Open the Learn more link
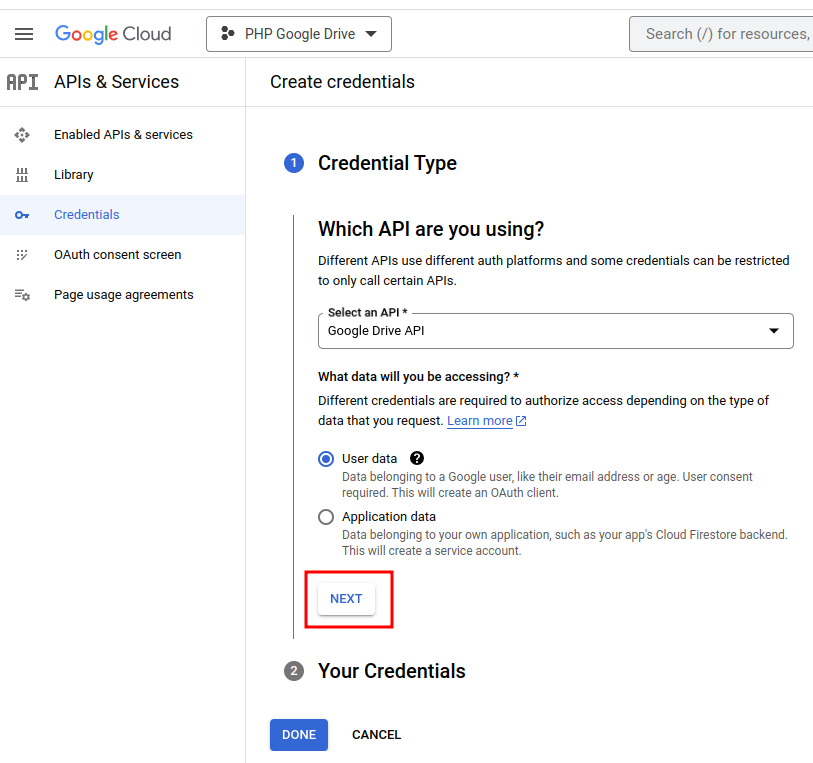The width and height of the screenshot is (813, 763). (480, 421)
